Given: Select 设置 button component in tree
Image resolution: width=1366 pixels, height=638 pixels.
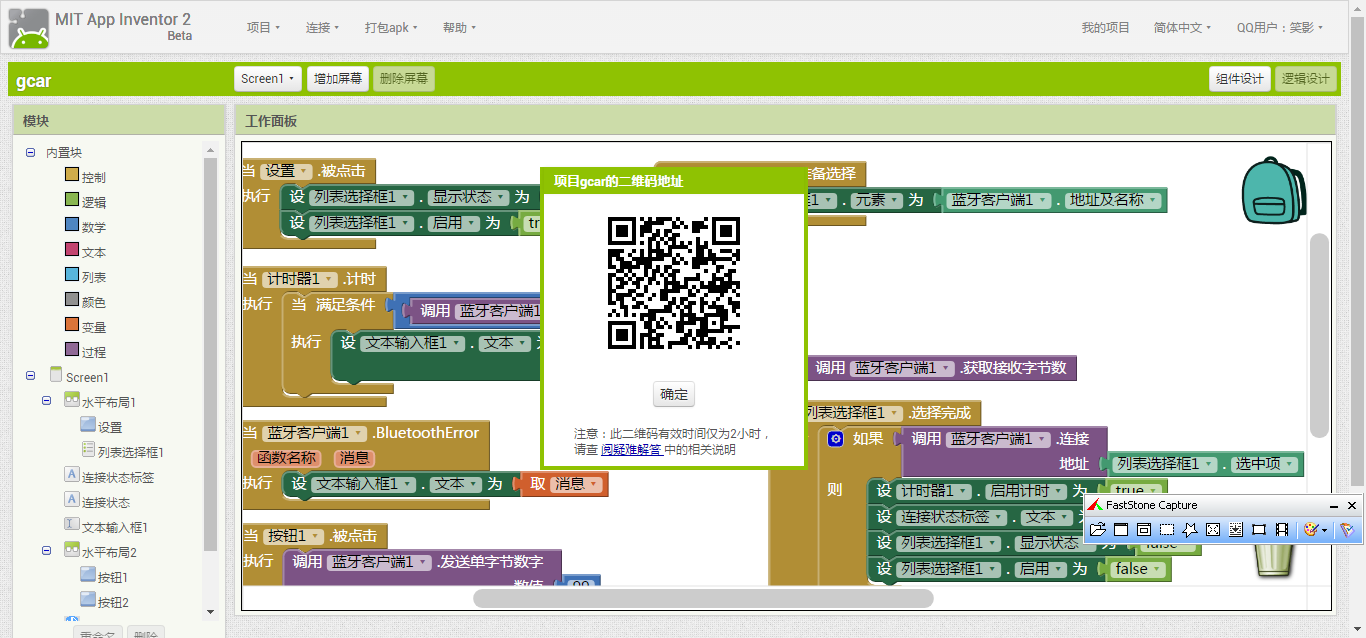Looking at the screenshot, I should click(101, 426).
